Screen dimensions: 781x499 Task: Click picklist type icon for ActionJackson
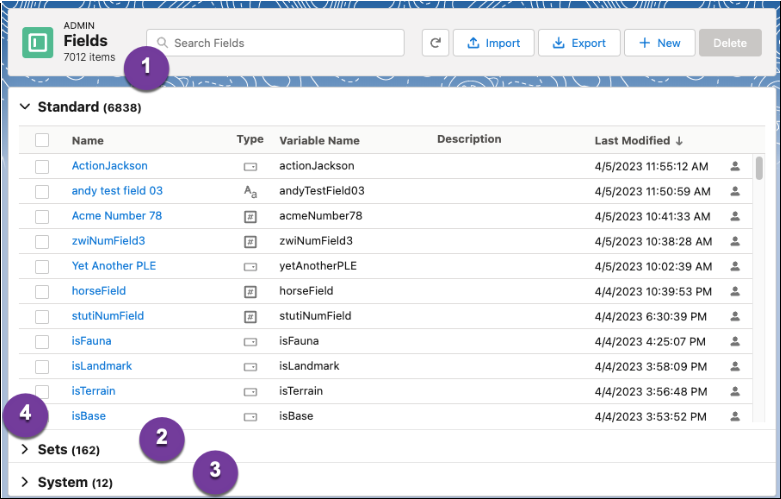pyautogui.click(x=250, y=167)
